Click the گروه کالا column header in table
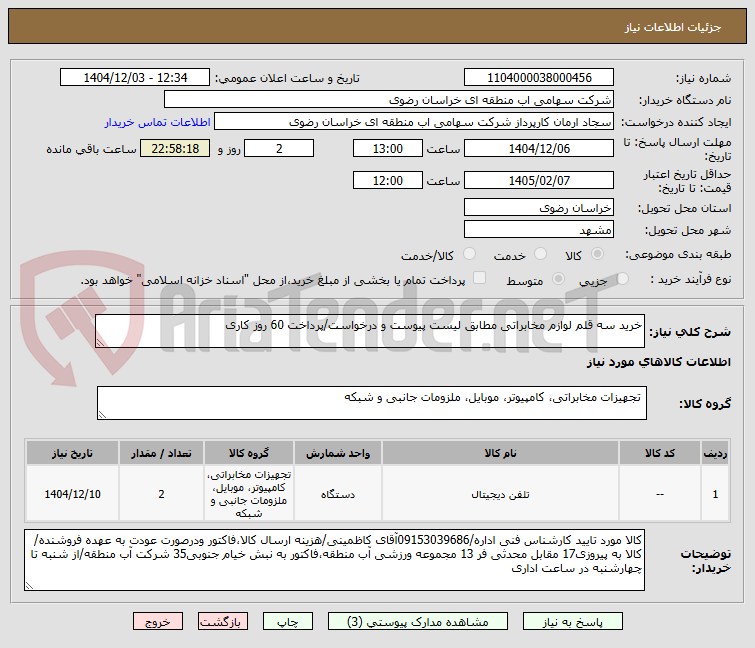The width and height of the screenshot is (755, 648). tap(249, 453)
